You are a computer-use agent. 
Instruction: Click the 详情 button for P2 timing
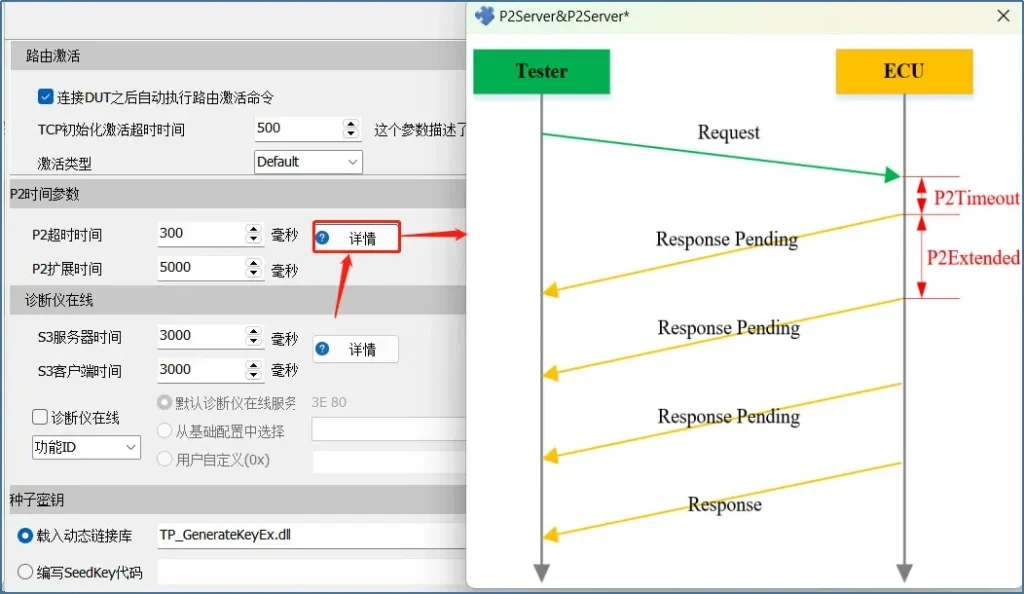coord(357,238)
